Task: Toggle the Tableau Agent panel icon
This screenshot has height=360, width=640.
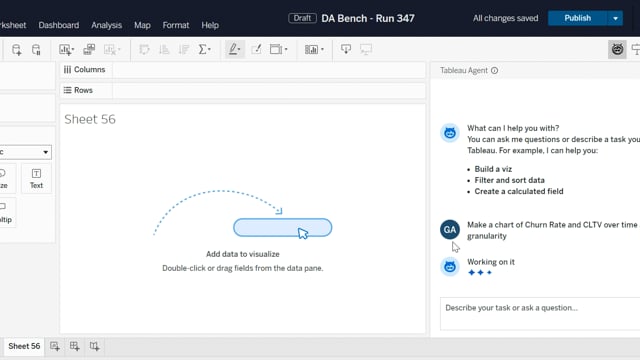Action: (x=617, y=50)
